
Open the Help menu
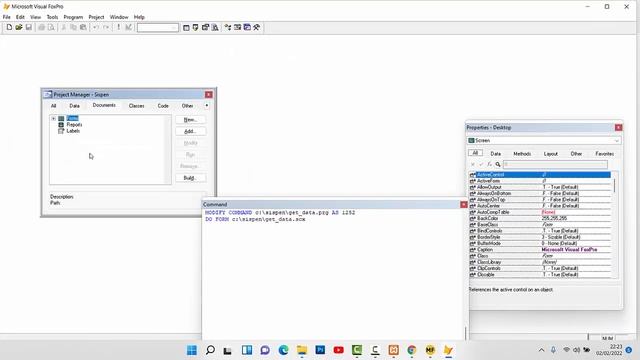tap(139, 17)
